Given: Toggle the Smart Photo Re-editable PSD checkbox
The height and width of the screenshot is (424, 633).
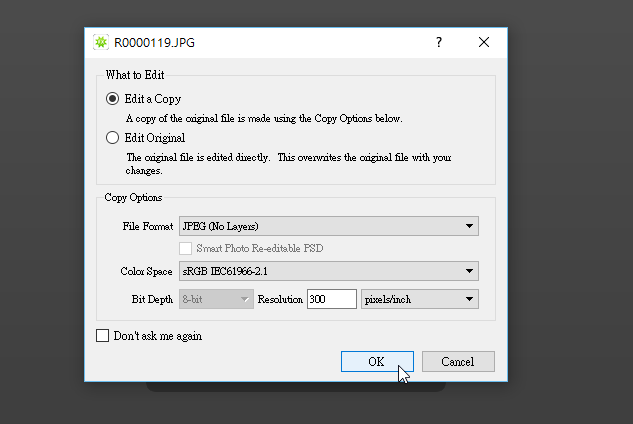Looking at the screenshot, I should pos(186,248).
